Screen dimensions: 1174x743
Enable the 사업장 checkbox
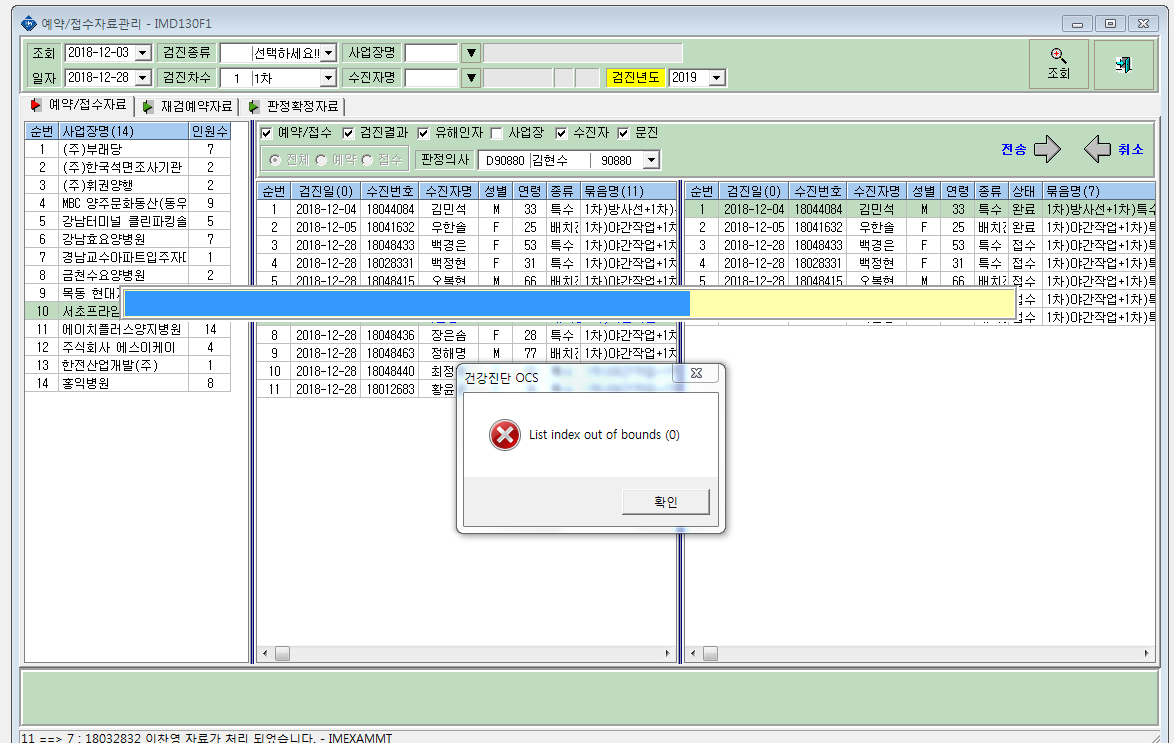(x=496, y=133)
